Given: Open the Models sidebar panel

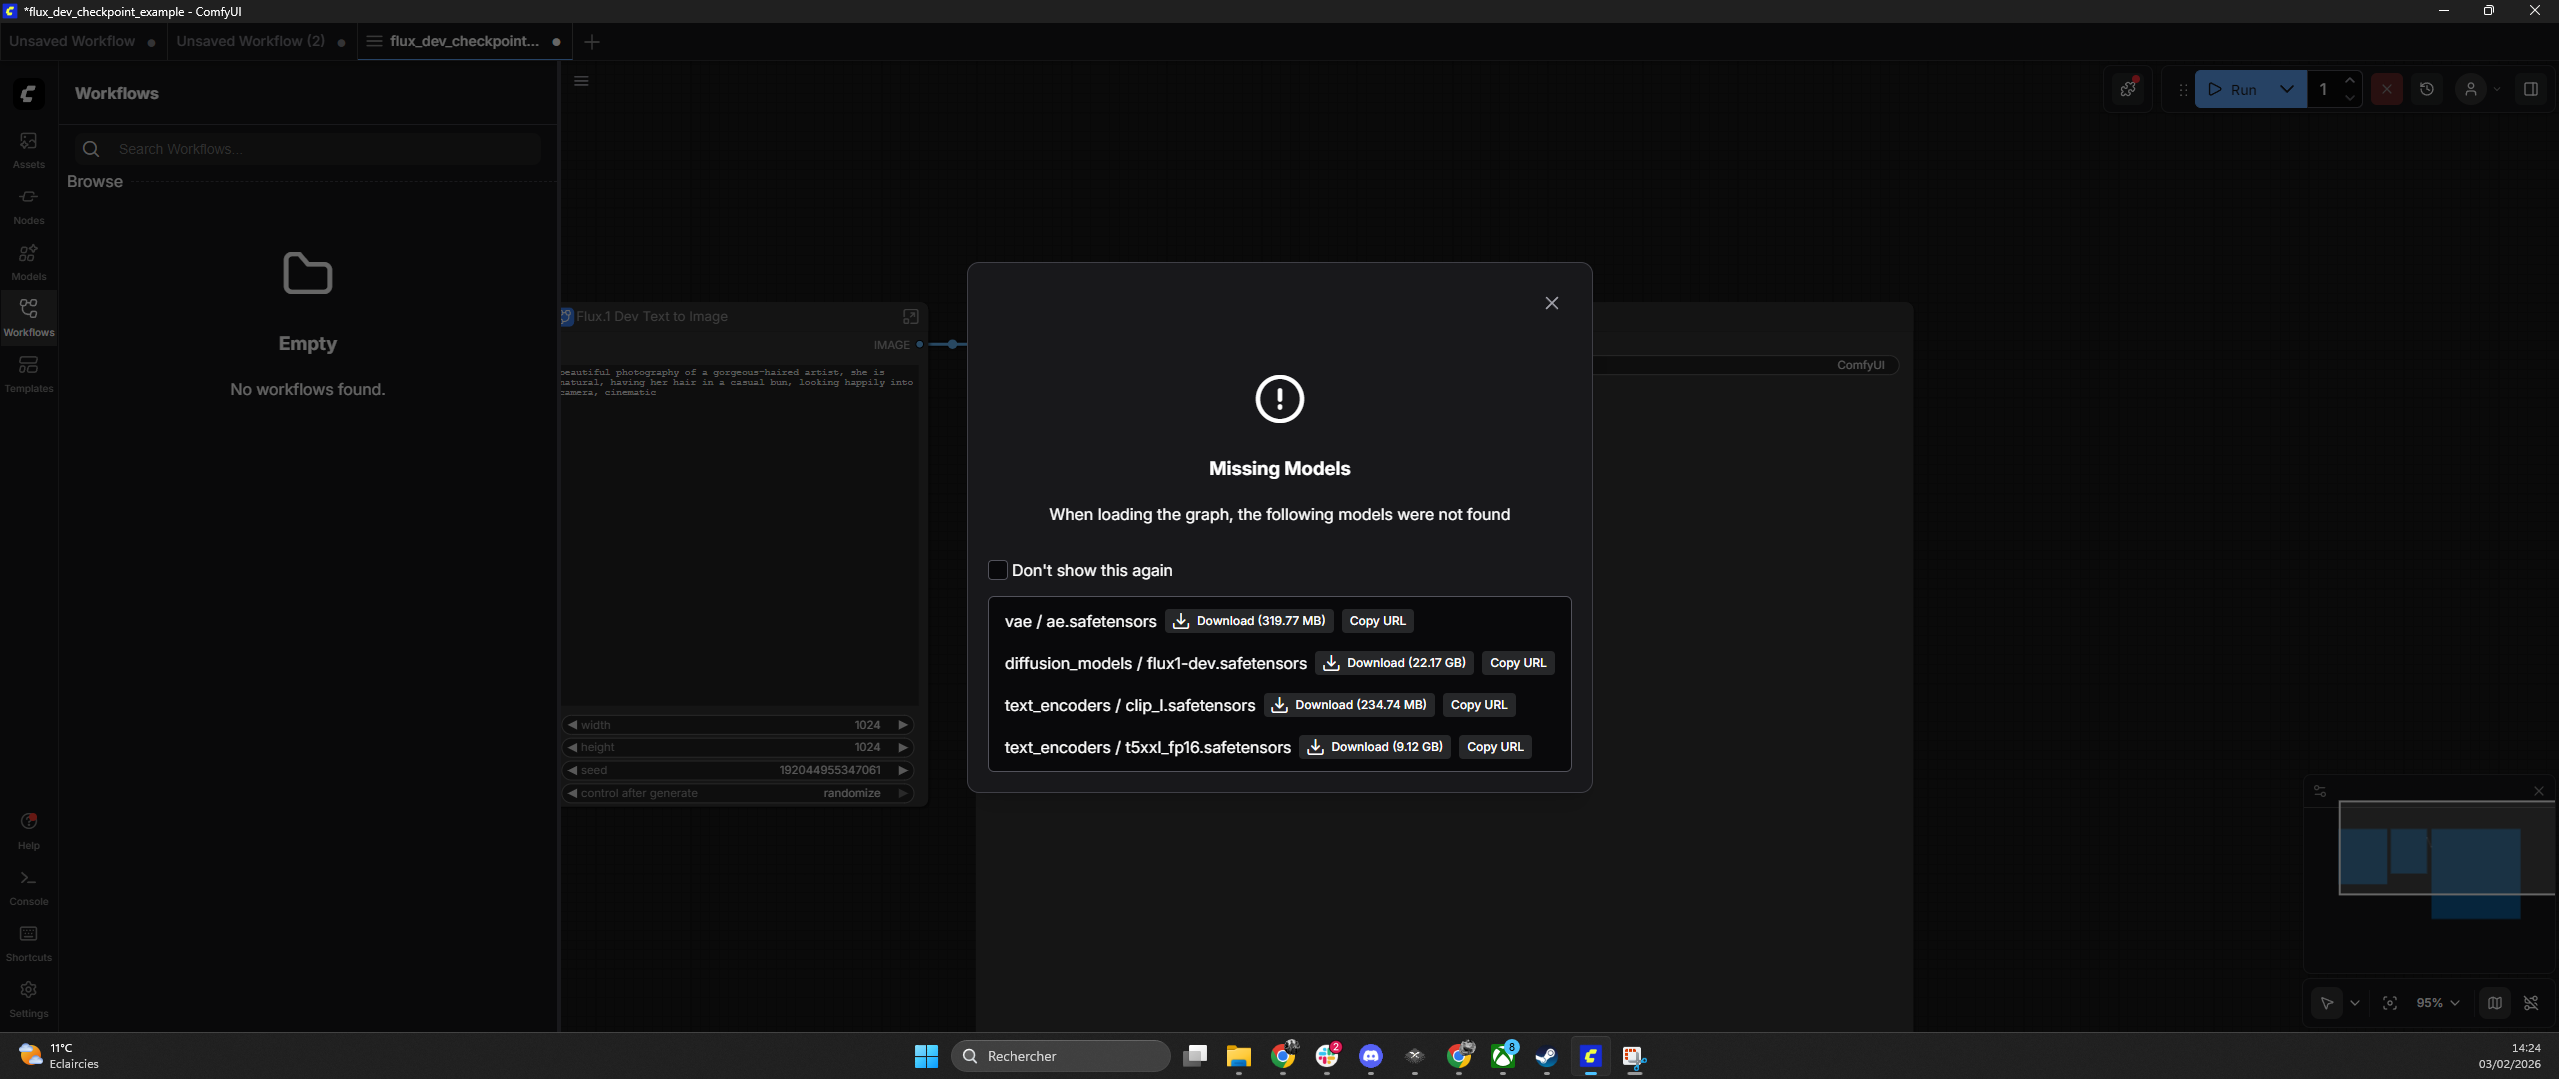Looking at the screenshot, I should tap(28, 261).
